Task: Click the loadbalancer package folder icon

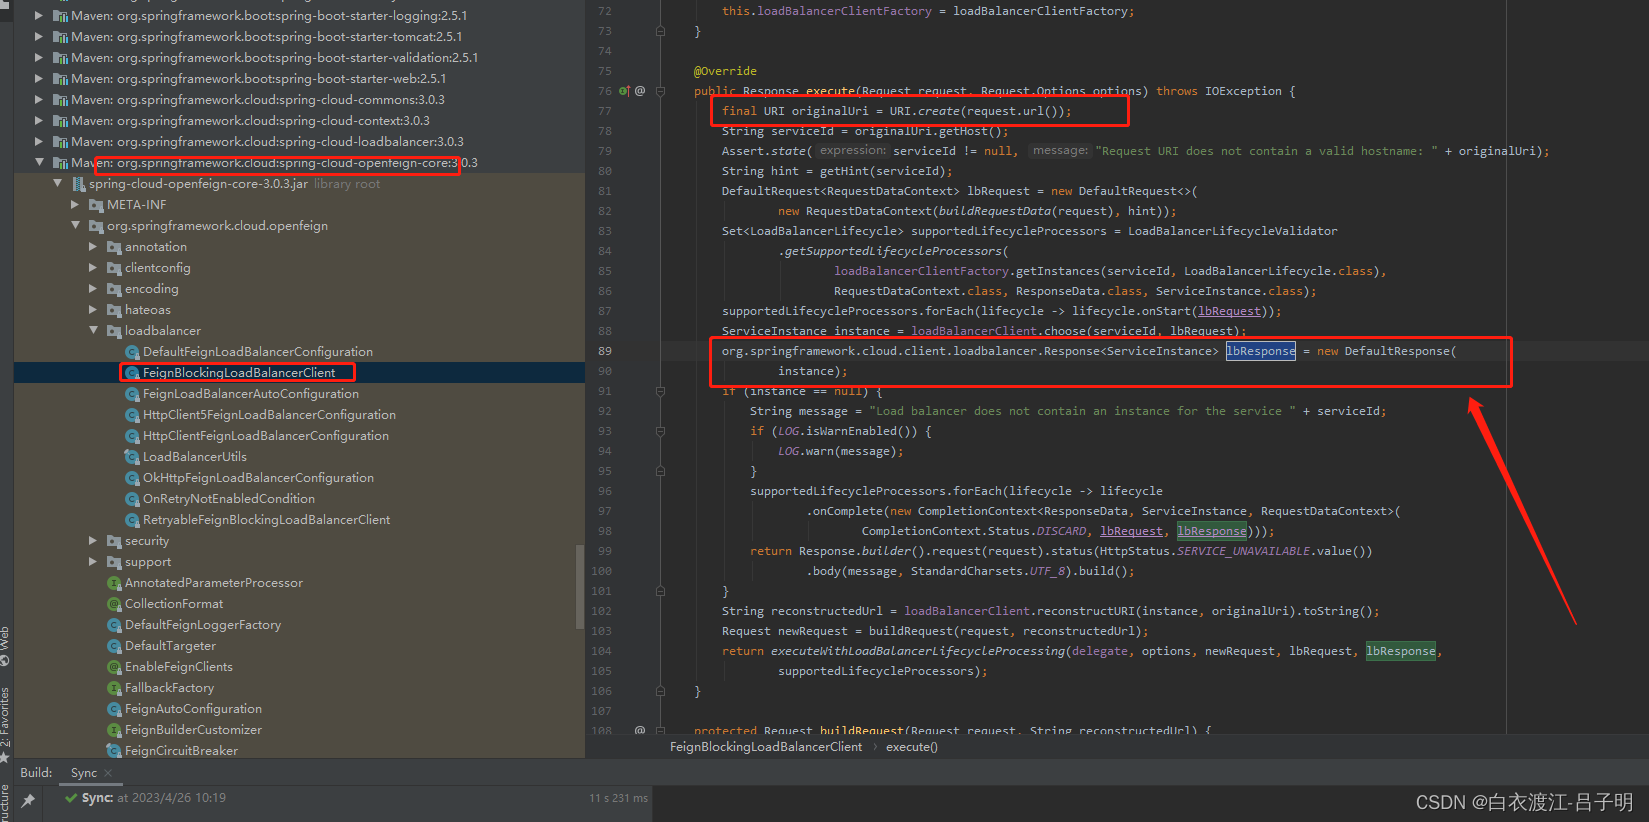Action: 114,331
